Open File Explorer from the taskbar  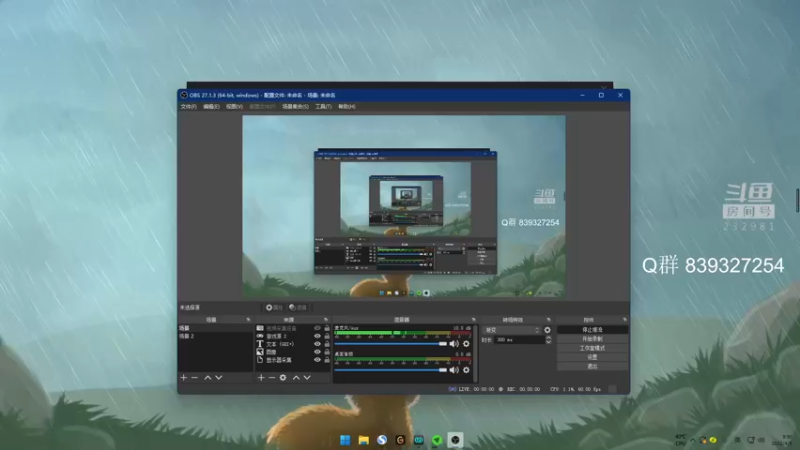pyautogui.click(x=363, y=440)
